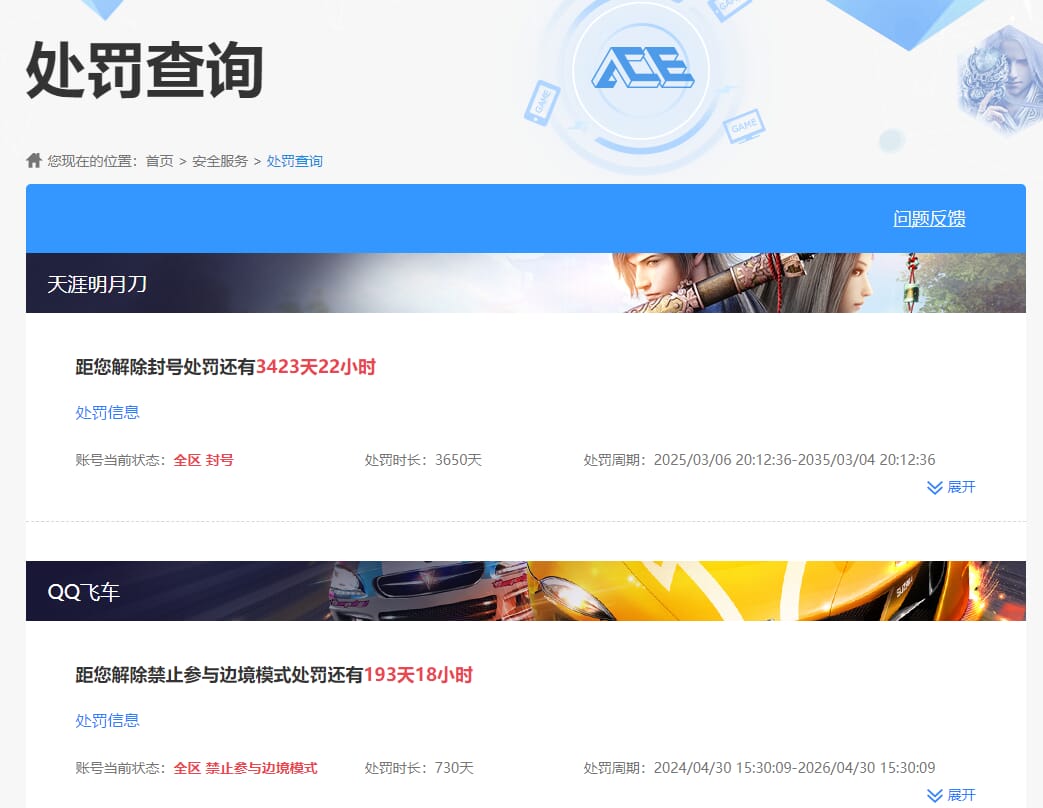Click the 全区 禁止参与边境模式 status text
The width and height of the screenshot is (1043, 808).
pyautogui.click(x=245, y=768)
